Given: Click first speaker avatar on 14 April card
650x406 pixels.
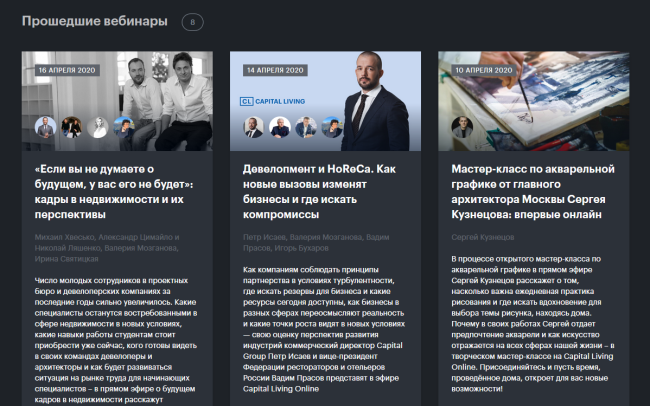Looking at the screenshot, I should click(253, 127).
